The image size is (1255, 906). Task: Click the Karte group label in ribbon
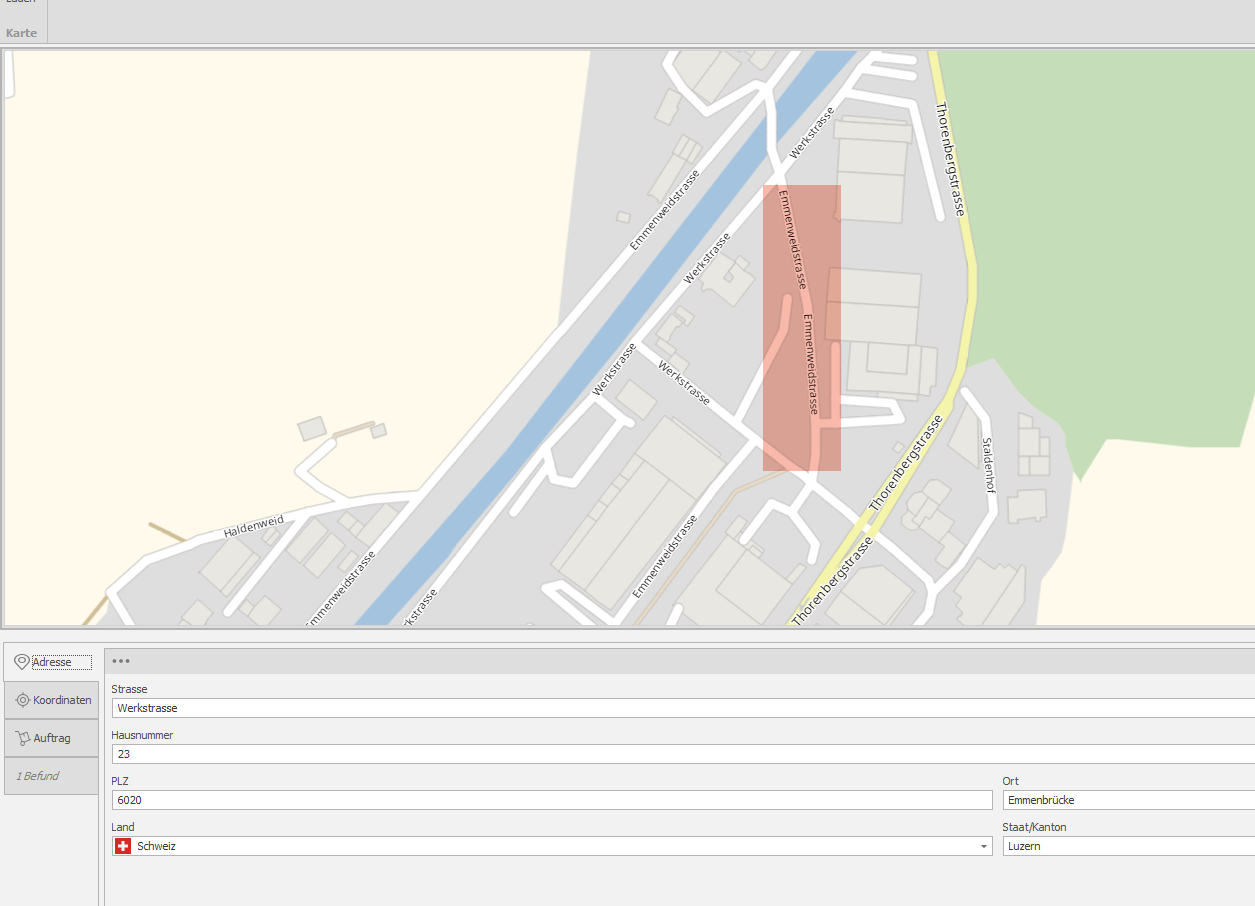click(22, 33)
